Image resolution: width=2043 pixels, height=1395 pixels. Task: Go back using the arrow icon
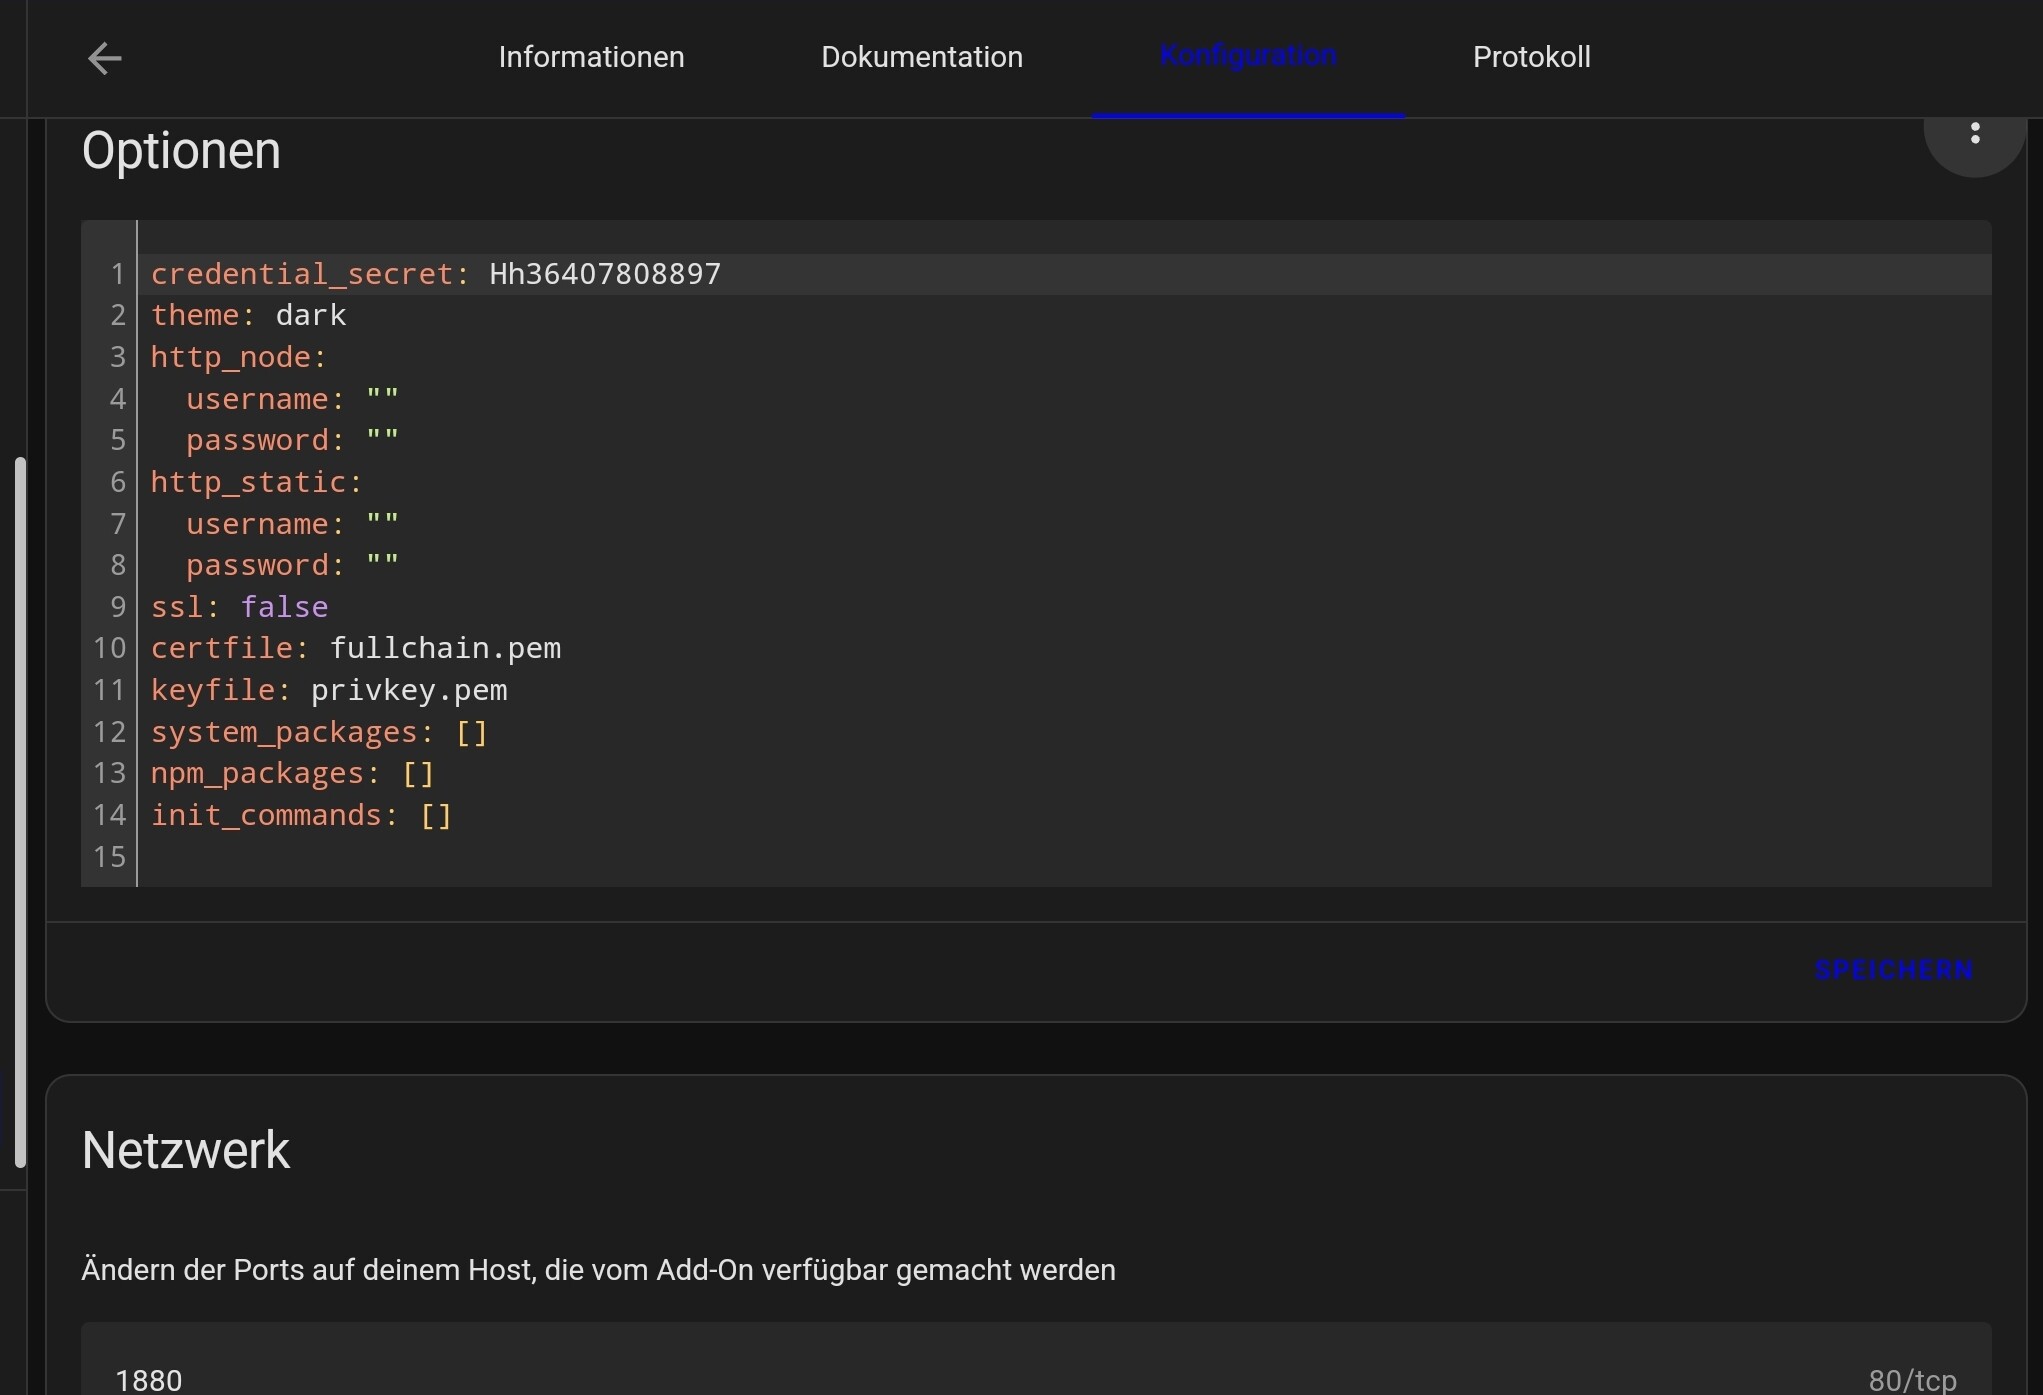click(104, 58)
